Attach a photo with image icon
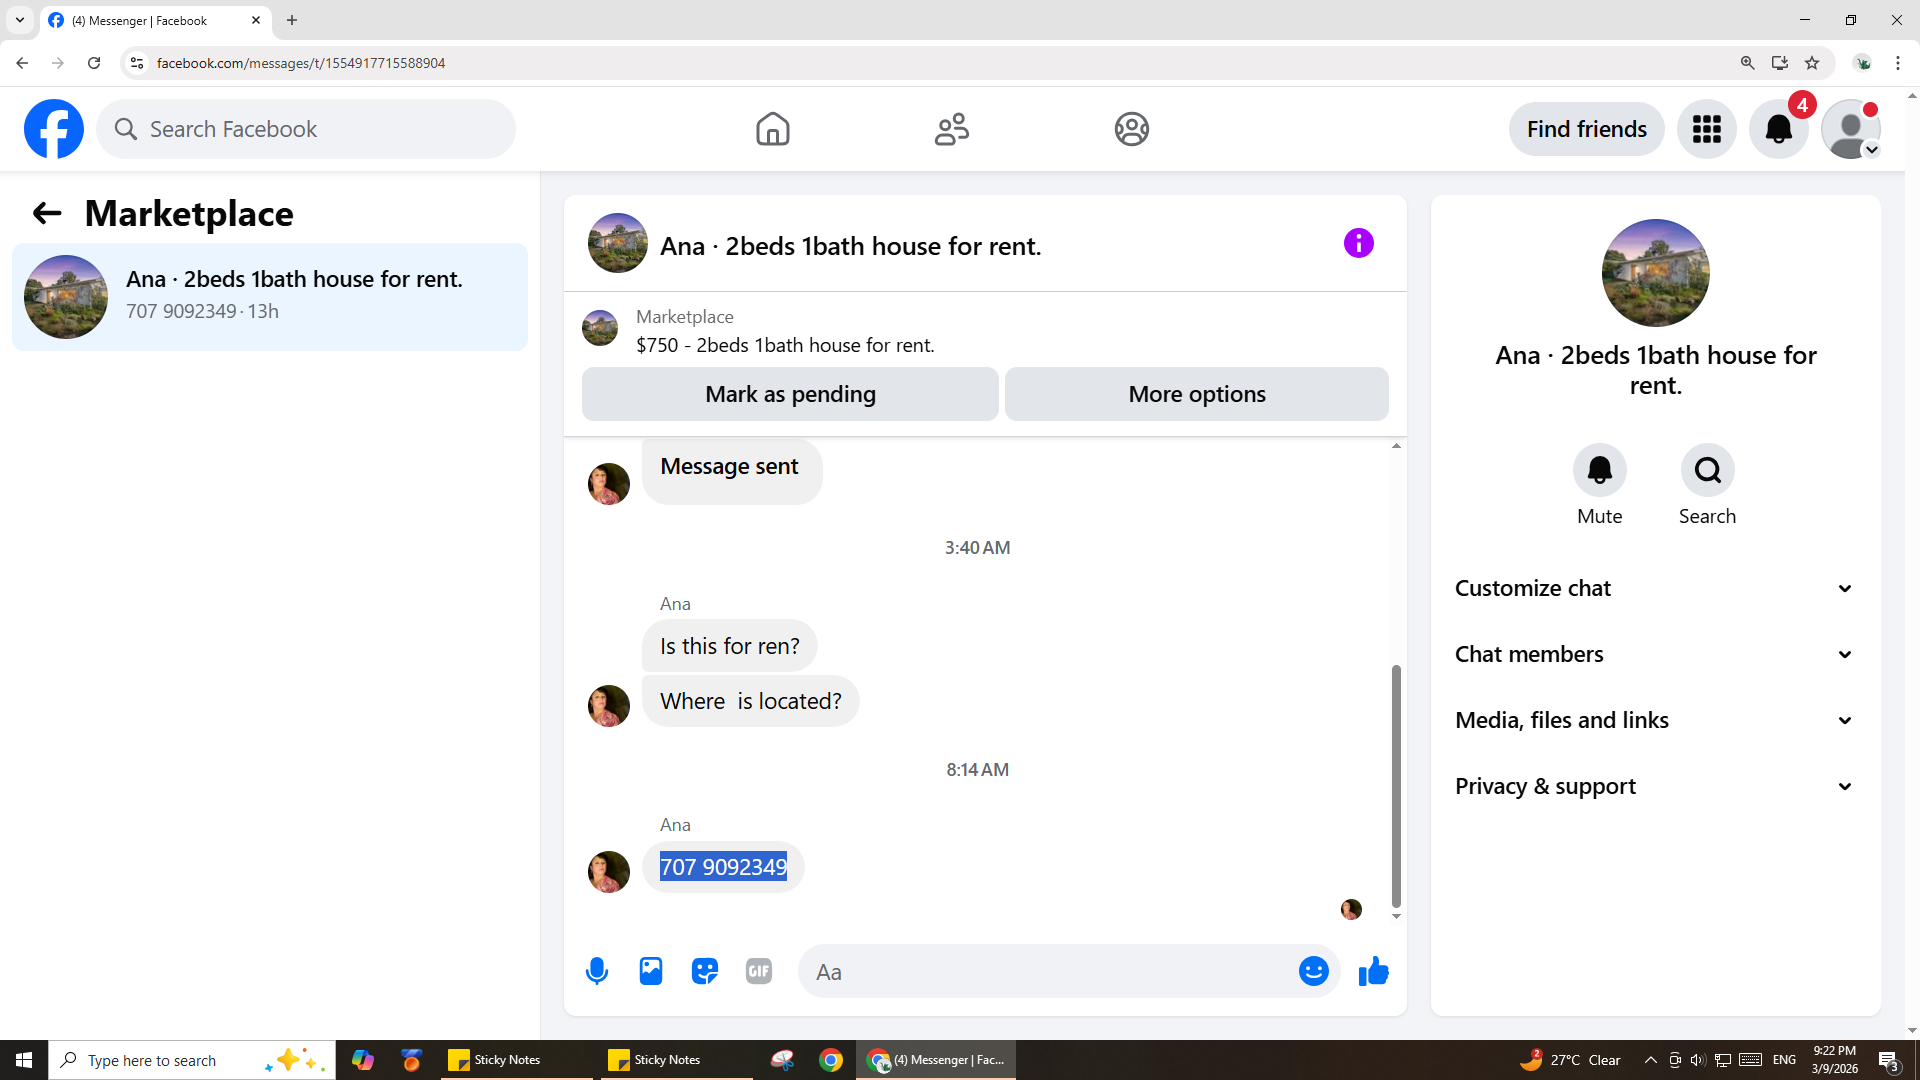The image size is (1920, 1080). pos(651,971)
